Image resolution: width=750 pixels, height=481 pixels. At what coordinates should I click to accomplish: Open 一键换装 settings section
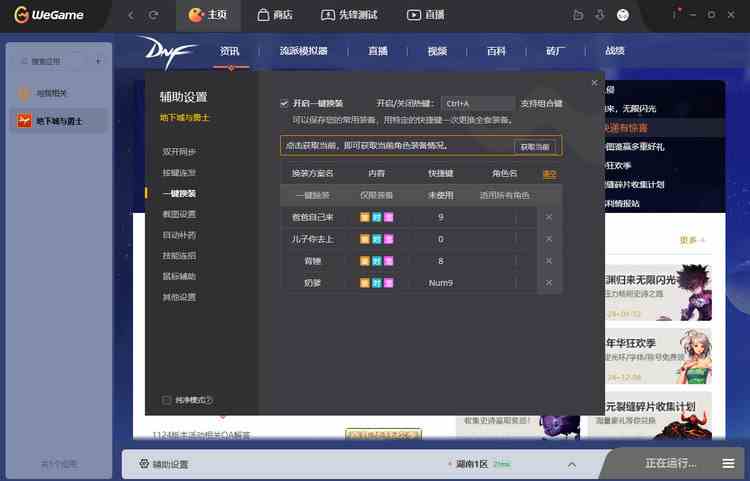click(179, 194)
